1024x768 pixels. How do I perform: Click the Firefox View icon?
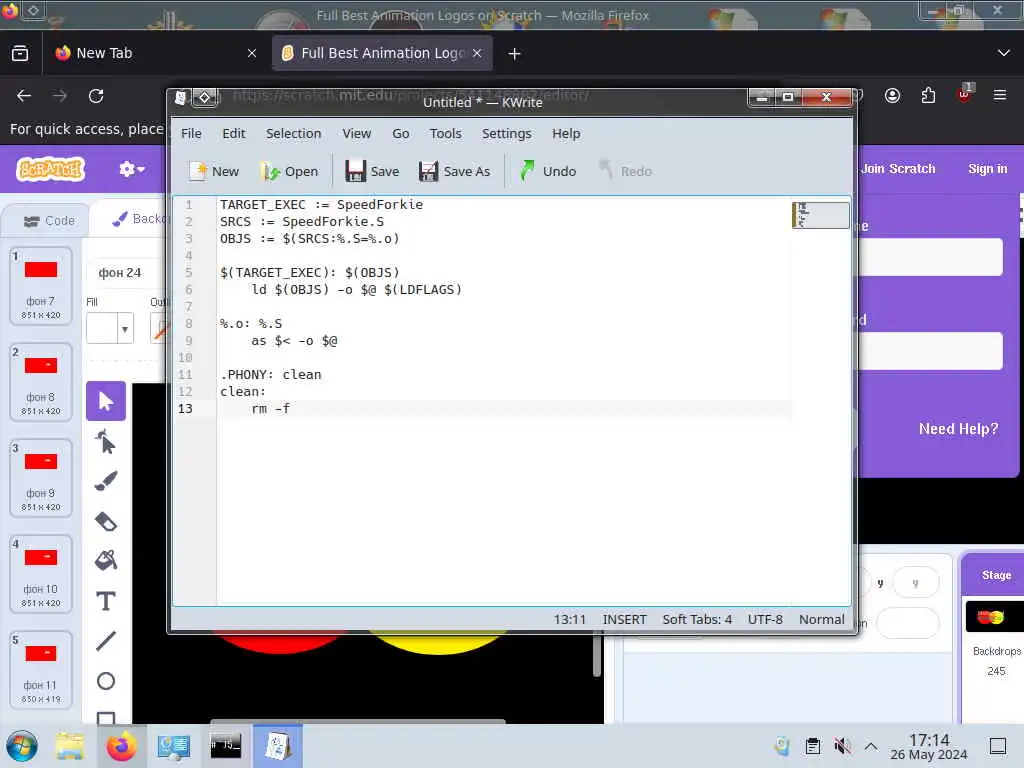pyautogui.click(x=20, y=53)
